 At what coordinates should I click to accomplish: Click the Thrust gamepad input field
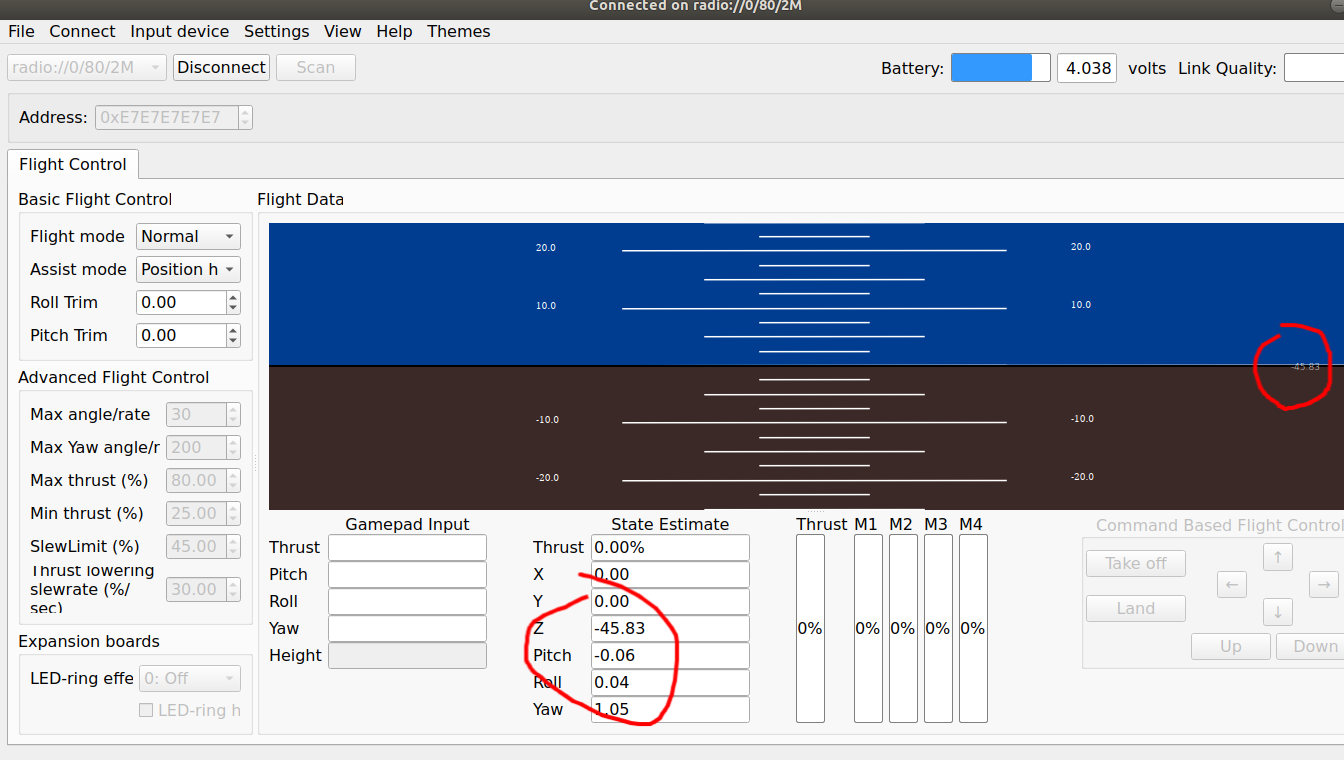pos(407,547)
